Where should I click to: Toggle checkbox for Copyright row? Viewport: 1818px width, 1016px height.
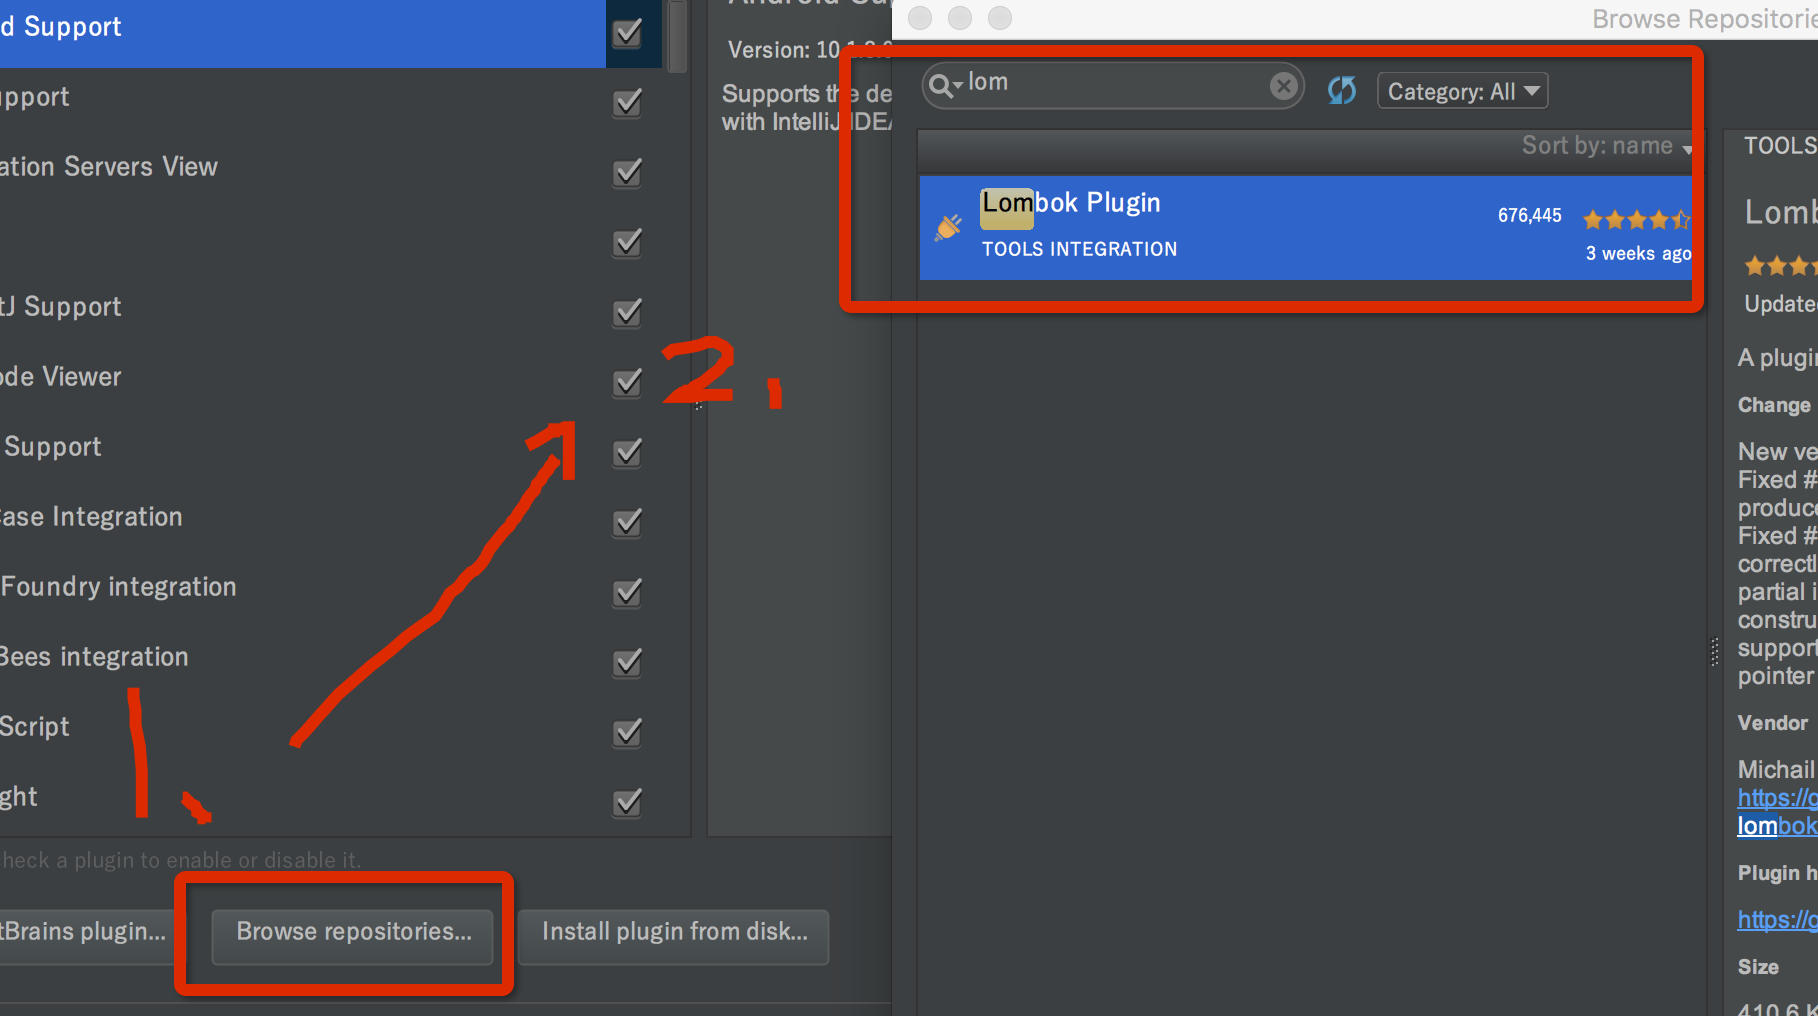coord(627,803)
